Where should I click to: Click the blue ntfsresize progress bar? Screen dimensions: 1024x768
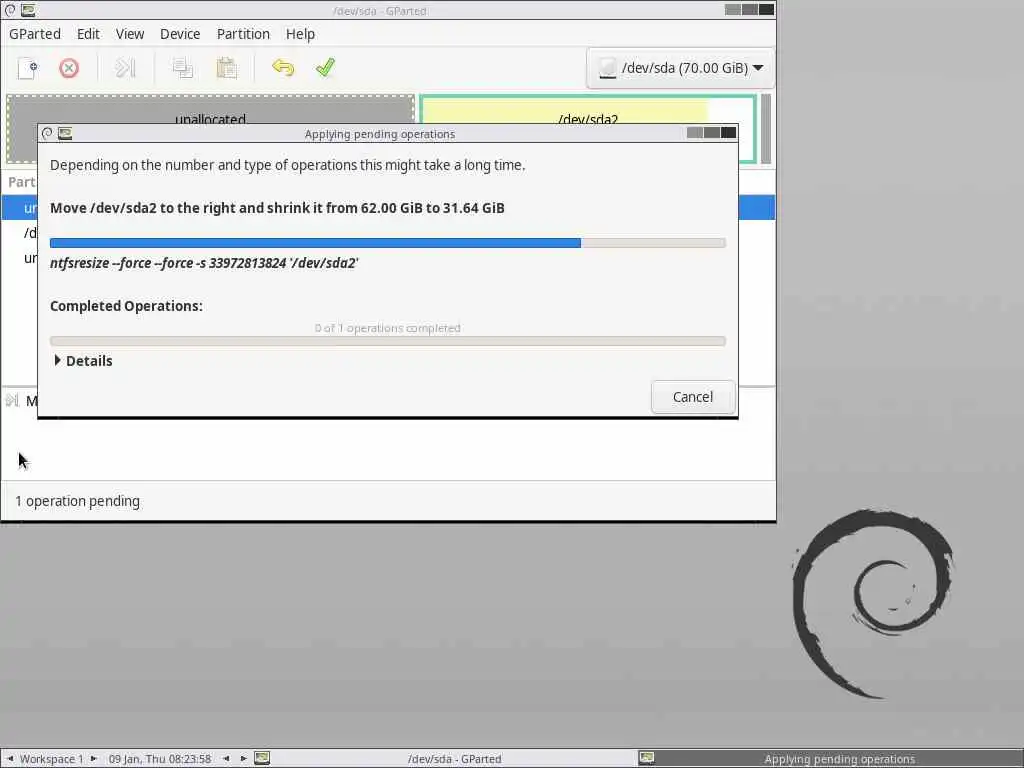(x=387, y=243)
